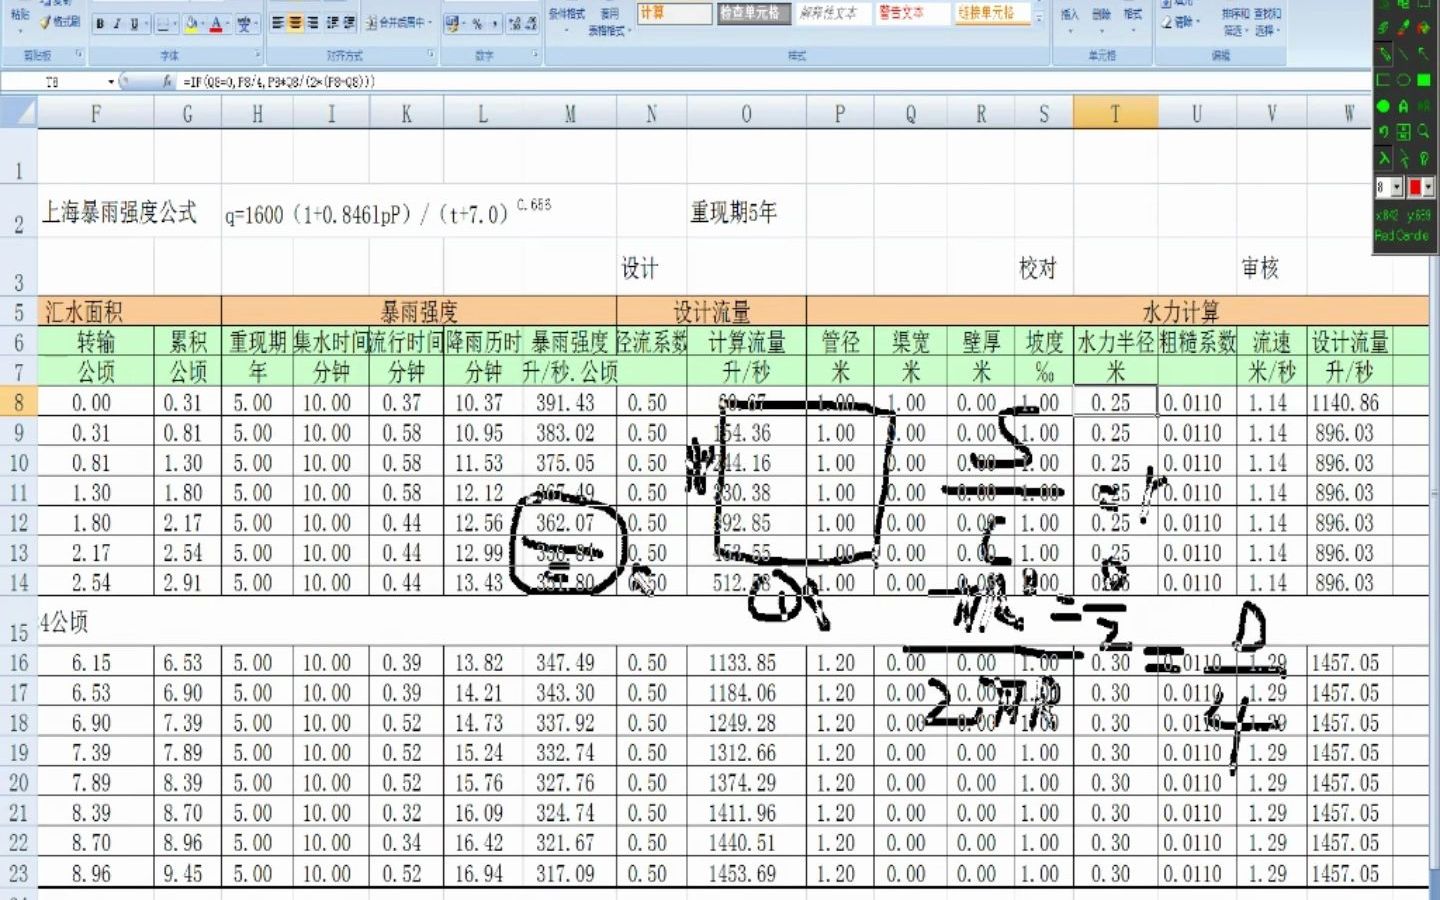Expand the cell styles gallery
1440x900 pixels.
coord(1039,18)
